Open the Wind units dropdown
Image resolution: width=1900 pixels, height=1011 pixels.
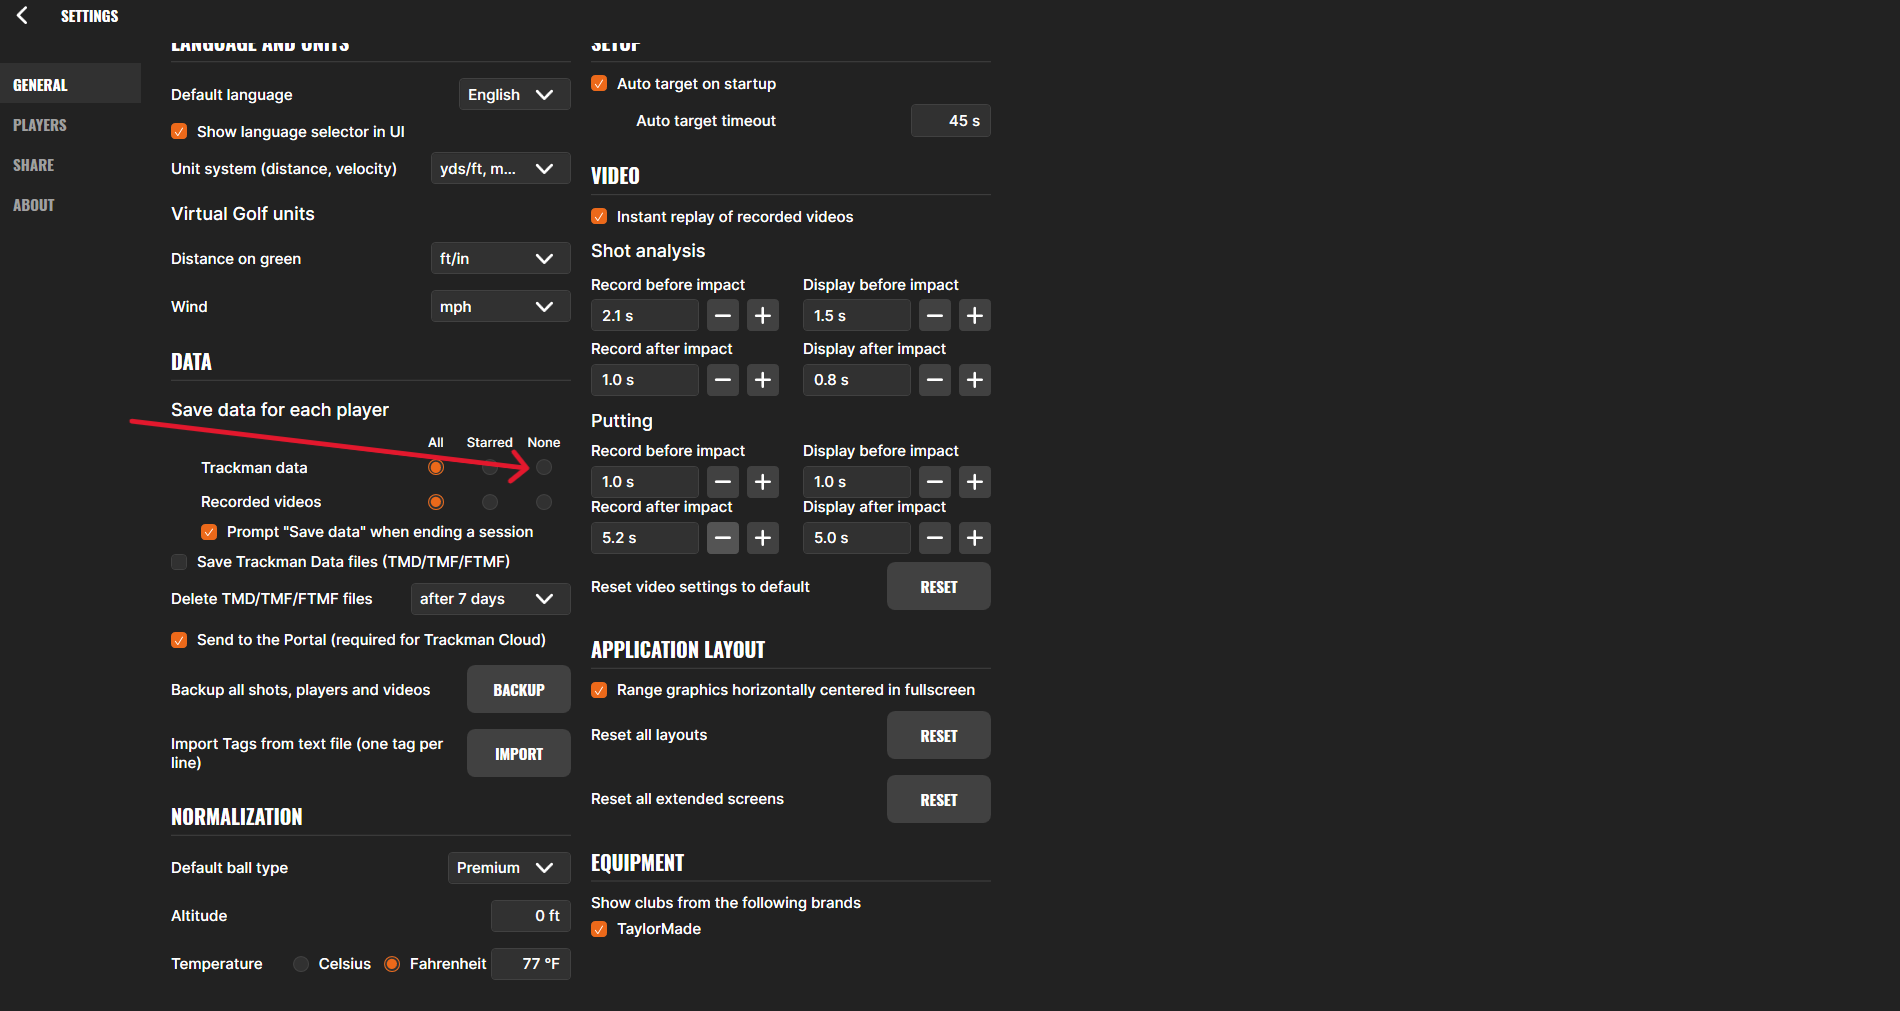[501, 307]
